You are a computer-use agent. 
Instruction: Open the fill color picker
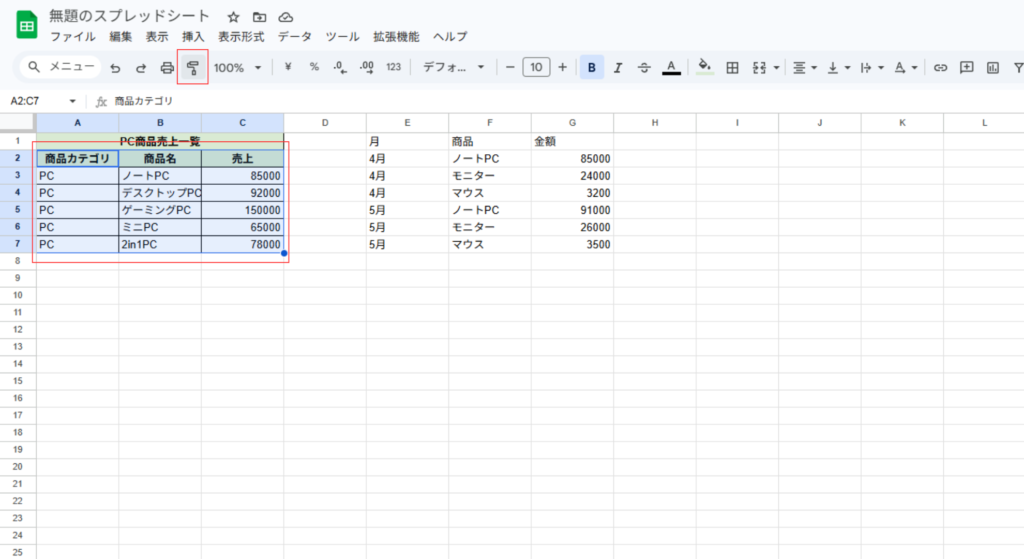tap(704, 68)
